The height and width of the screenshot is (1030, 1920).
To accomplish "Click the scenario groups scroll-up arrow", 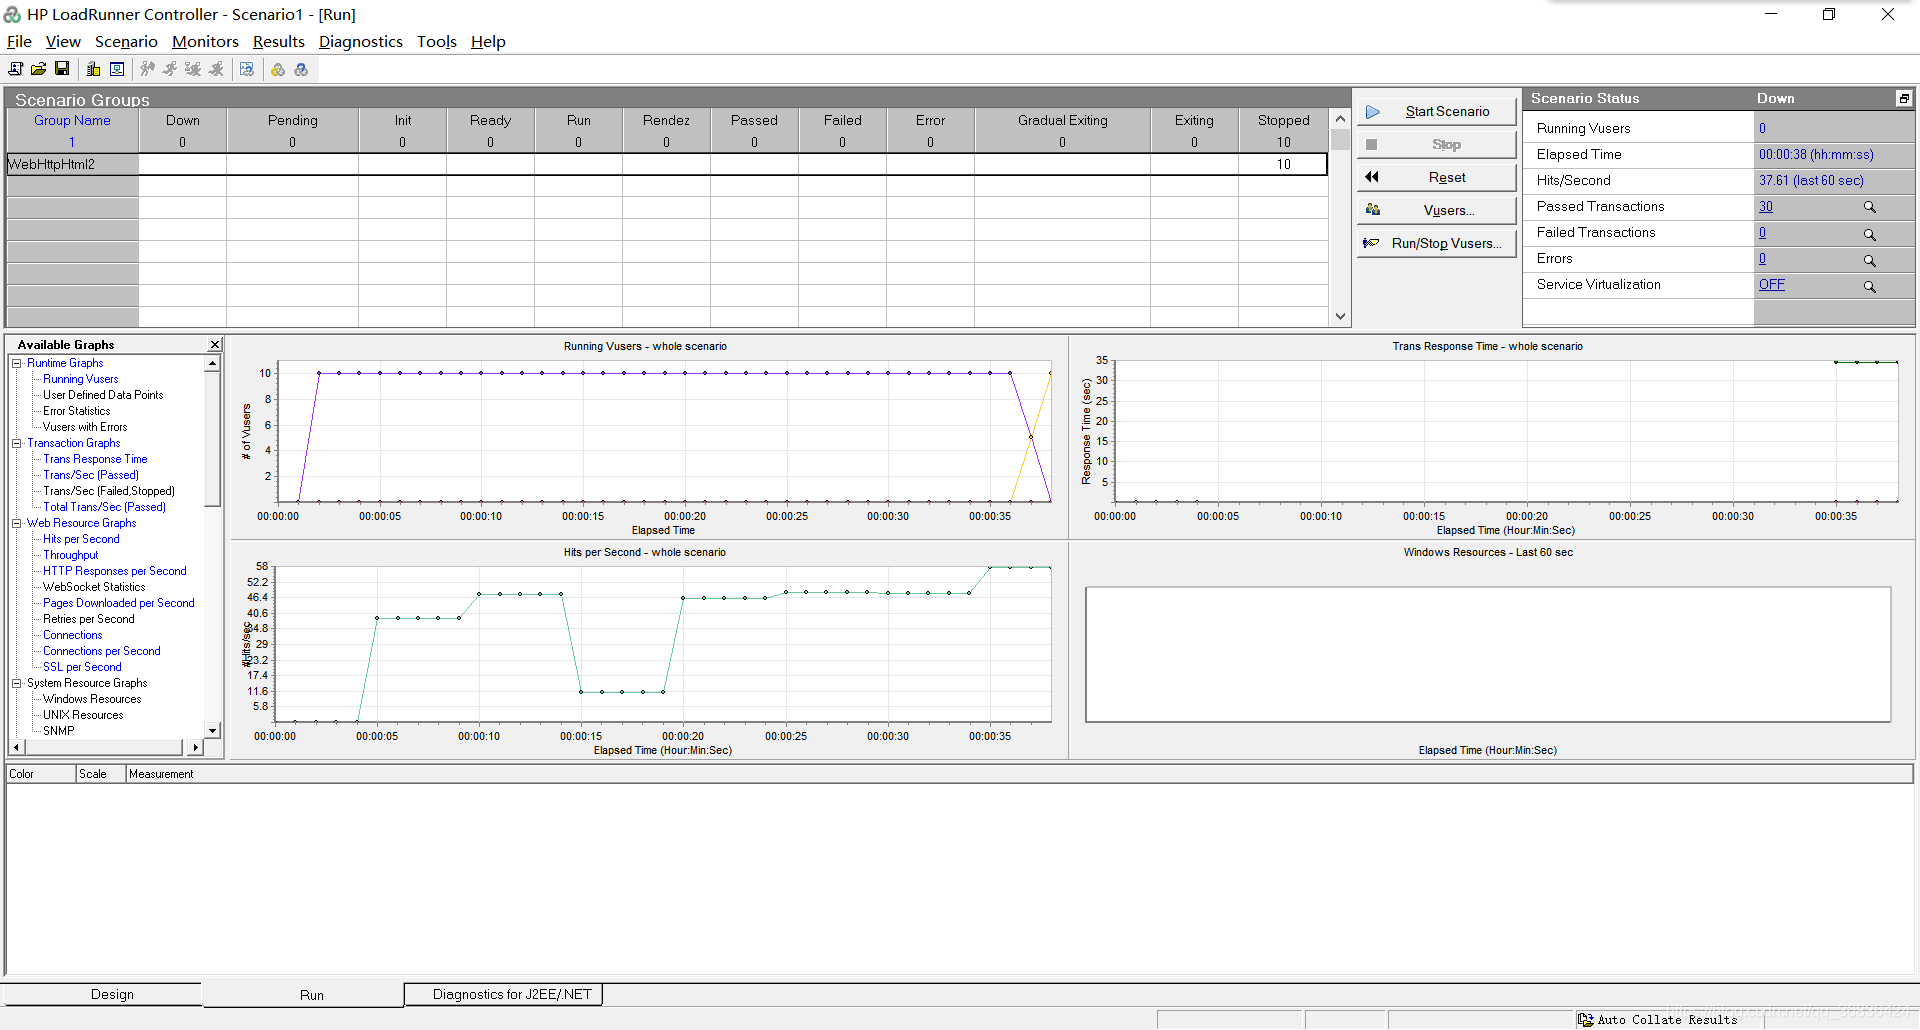I will point(1340,118).
